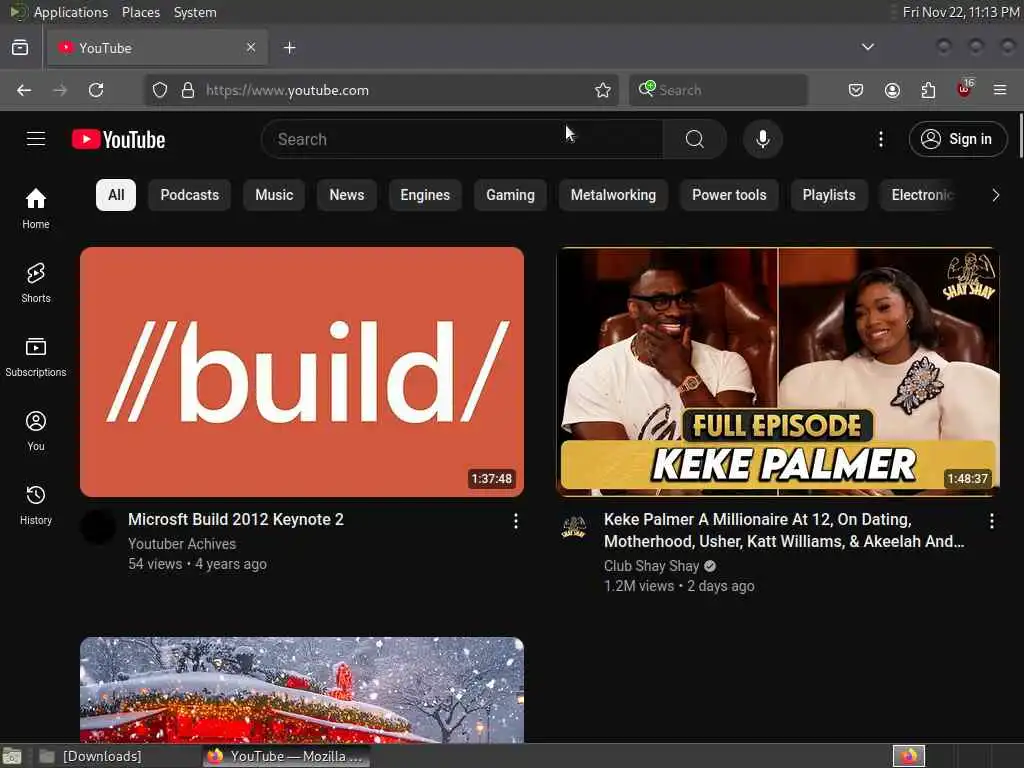
Task: Open the You section in sidebar
Action: [36, 430]
